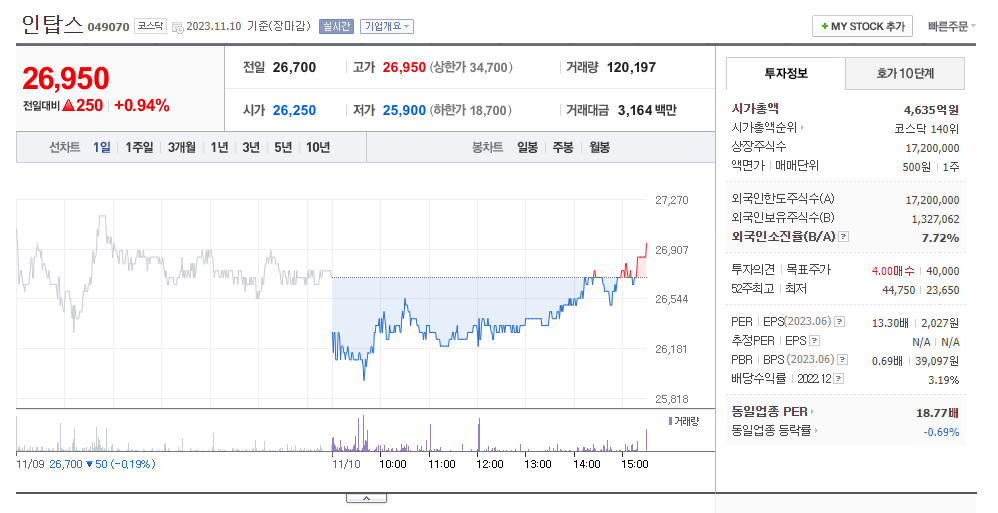This screenshot has width=998, height=513.
Task: Follow the 시가총액순위 arrow link
Action: 768,127
